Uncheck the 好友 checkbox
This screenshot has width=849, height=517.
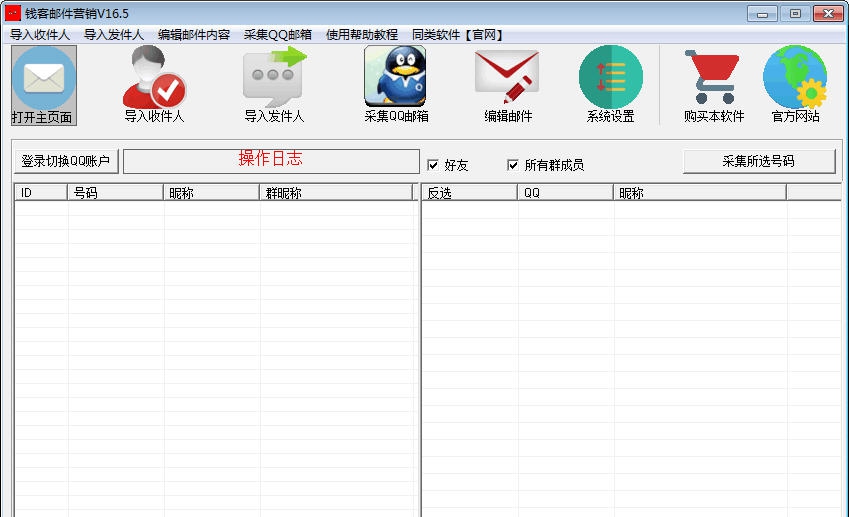pos(433,165)
